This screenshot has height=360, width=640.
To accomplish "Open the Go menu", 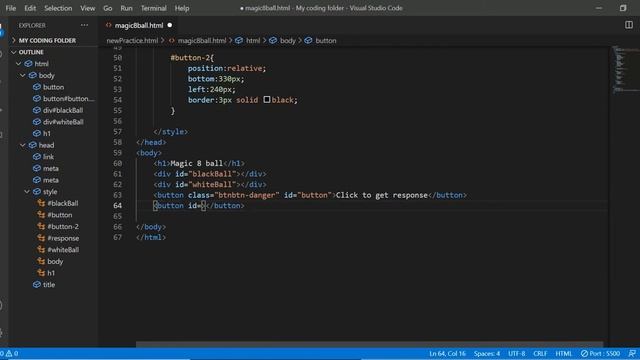I will click(x=107, y=8).
